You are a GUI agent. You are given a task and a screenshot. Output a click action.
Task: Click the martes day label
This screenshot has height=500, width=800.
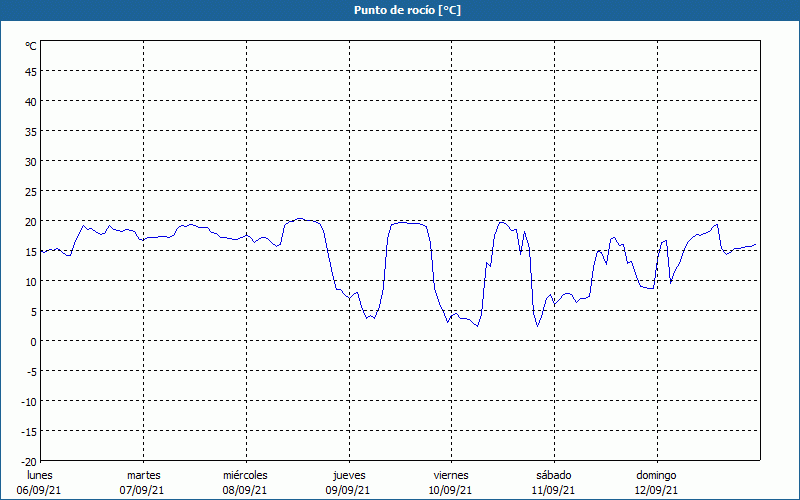point(143,475)
